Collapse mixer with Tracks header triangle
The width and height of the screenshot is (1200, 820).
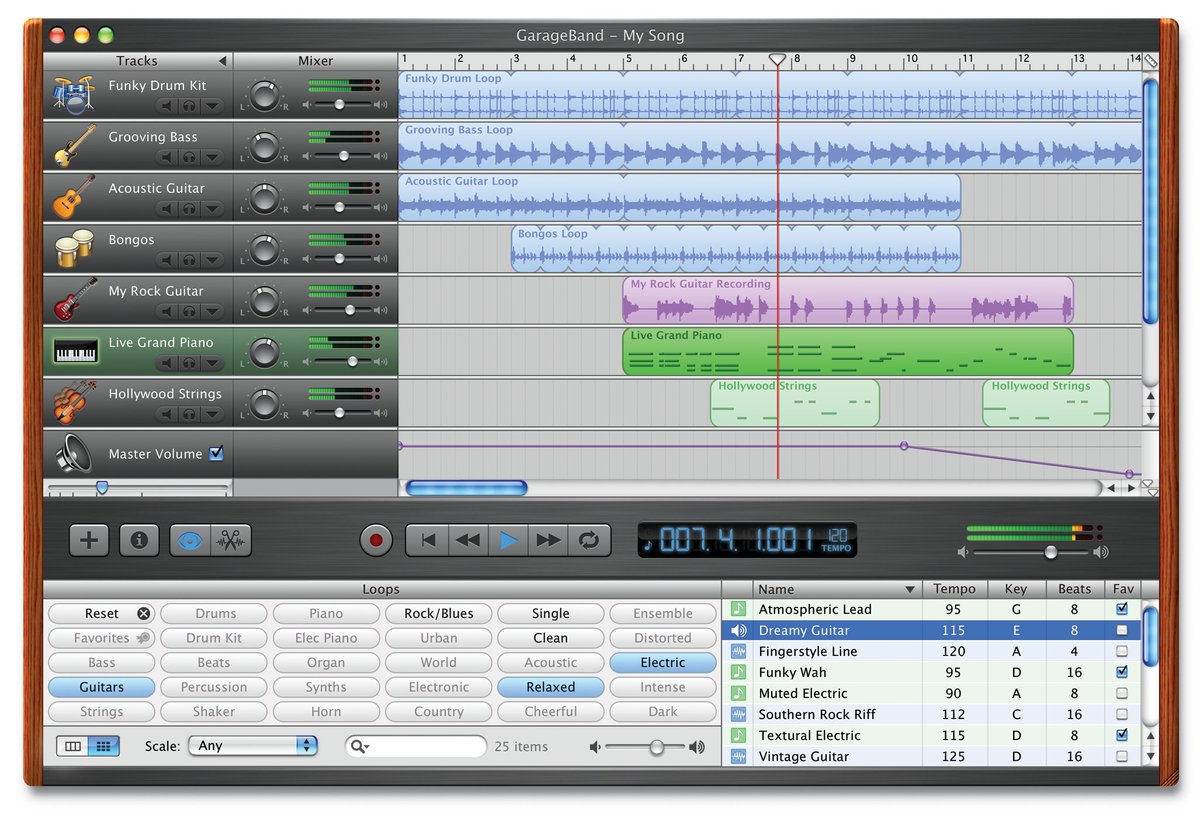222,61
